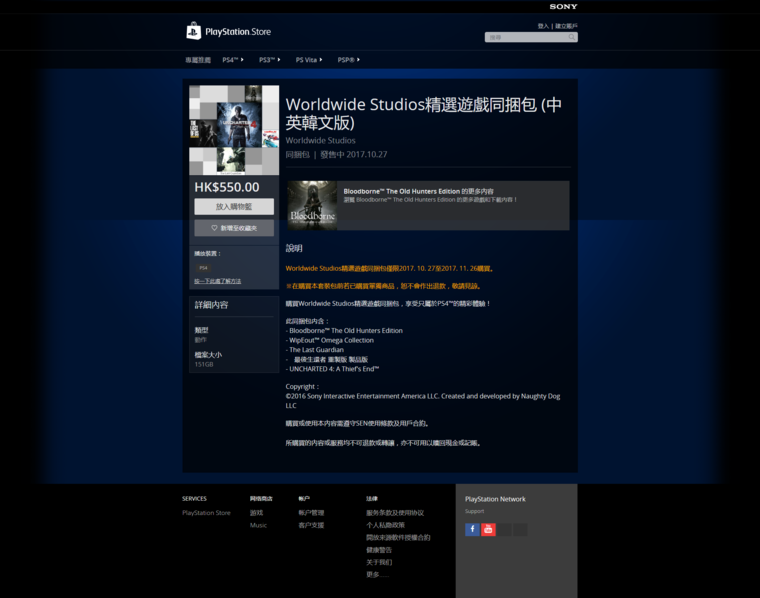Click footer 客户支援 link
This screenshot has width=760, height=598.
[311, 525]
